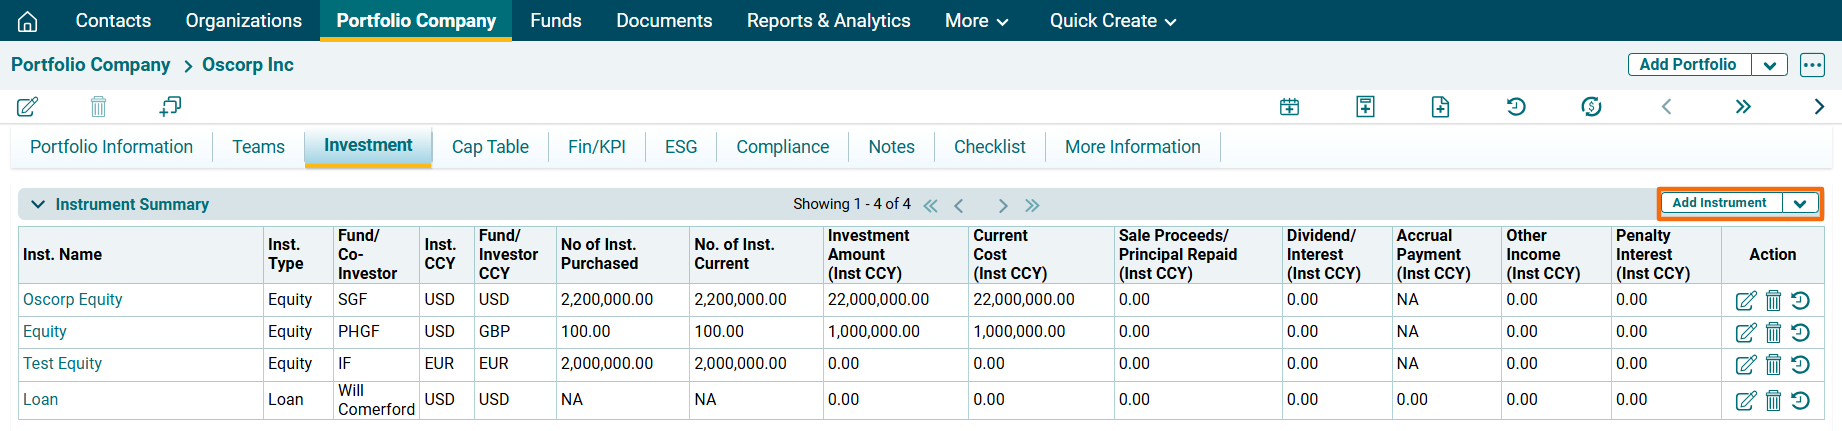Edit the Loan instrument row
Image resolution: width=1842 pixels, height=431 pixels.
[1745, 400]
